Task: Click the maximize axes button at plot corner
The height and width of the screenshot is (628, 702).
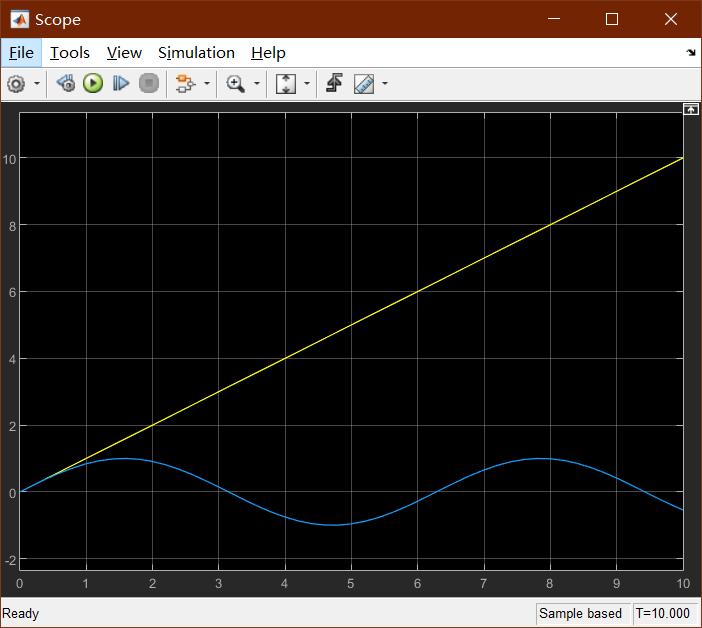Action: (690, 109)
